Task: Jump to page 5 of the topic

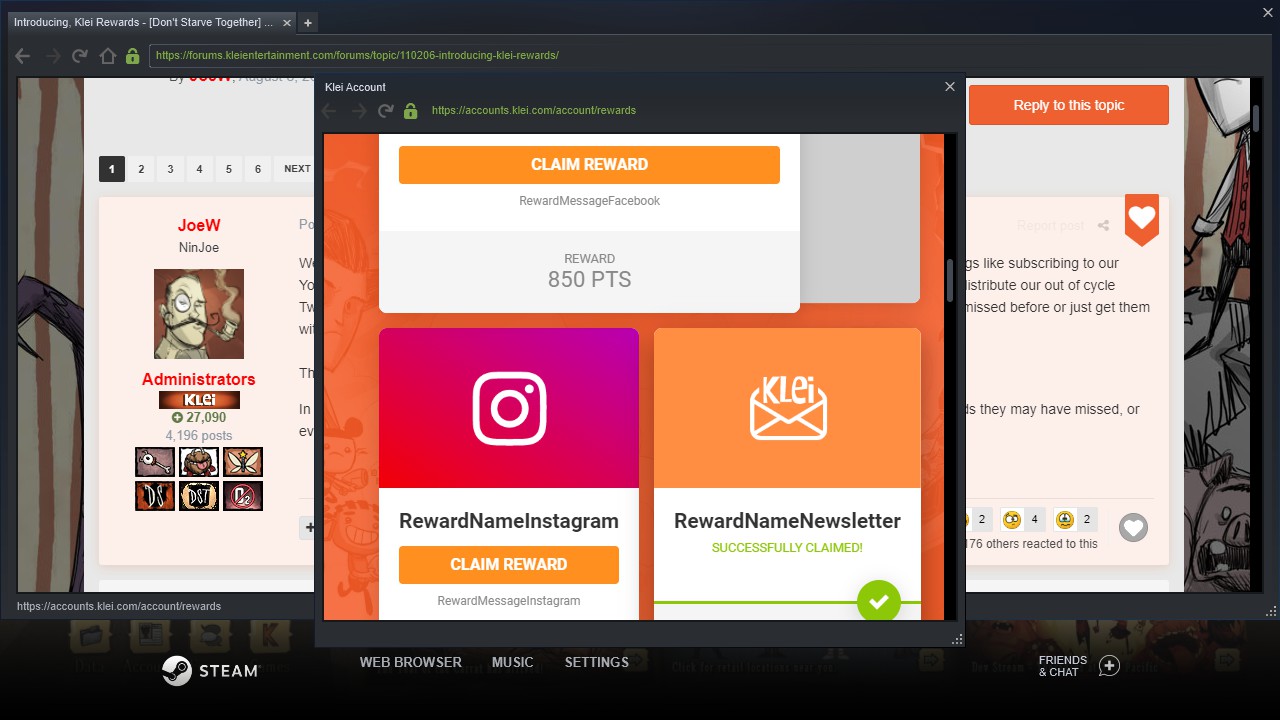Action: (x=229, y=169)
